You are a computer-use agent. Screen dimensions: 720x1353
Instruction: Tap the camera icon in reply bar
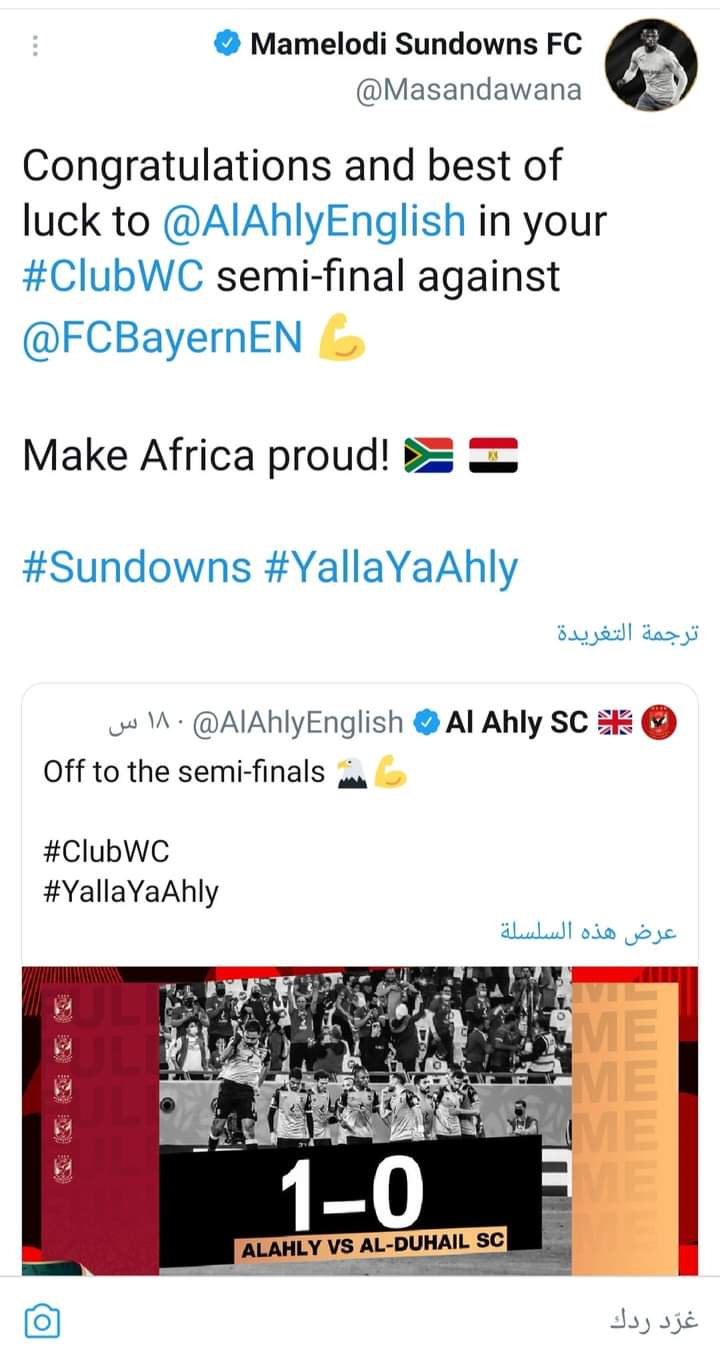41,1321
